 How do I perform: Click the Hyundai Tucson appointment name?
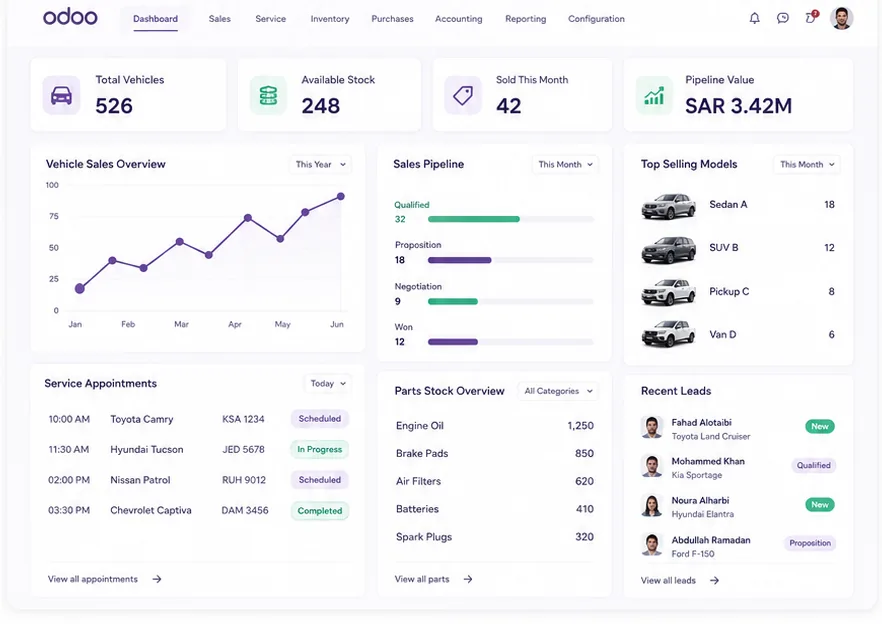click(x=147, y=450)
